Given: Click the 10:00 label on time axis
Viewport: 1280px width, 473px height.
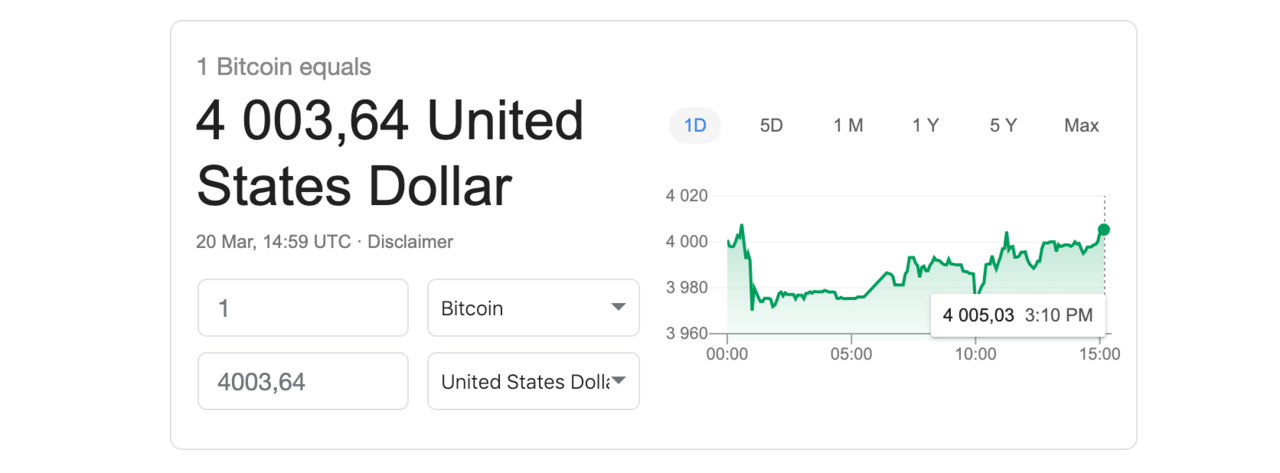Looking at the screenshot, I should click(x=975, y=354).
